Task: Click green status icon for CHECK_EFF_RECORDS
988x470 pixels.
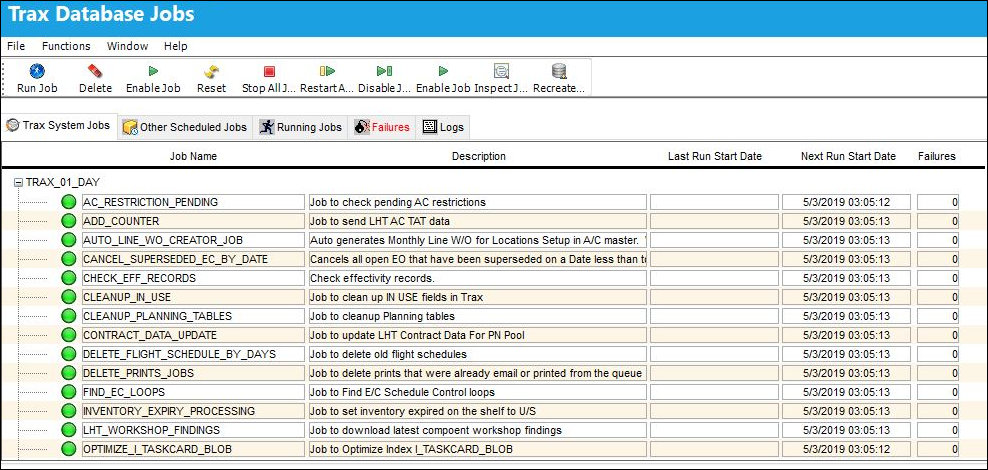Action: (68, 278)
